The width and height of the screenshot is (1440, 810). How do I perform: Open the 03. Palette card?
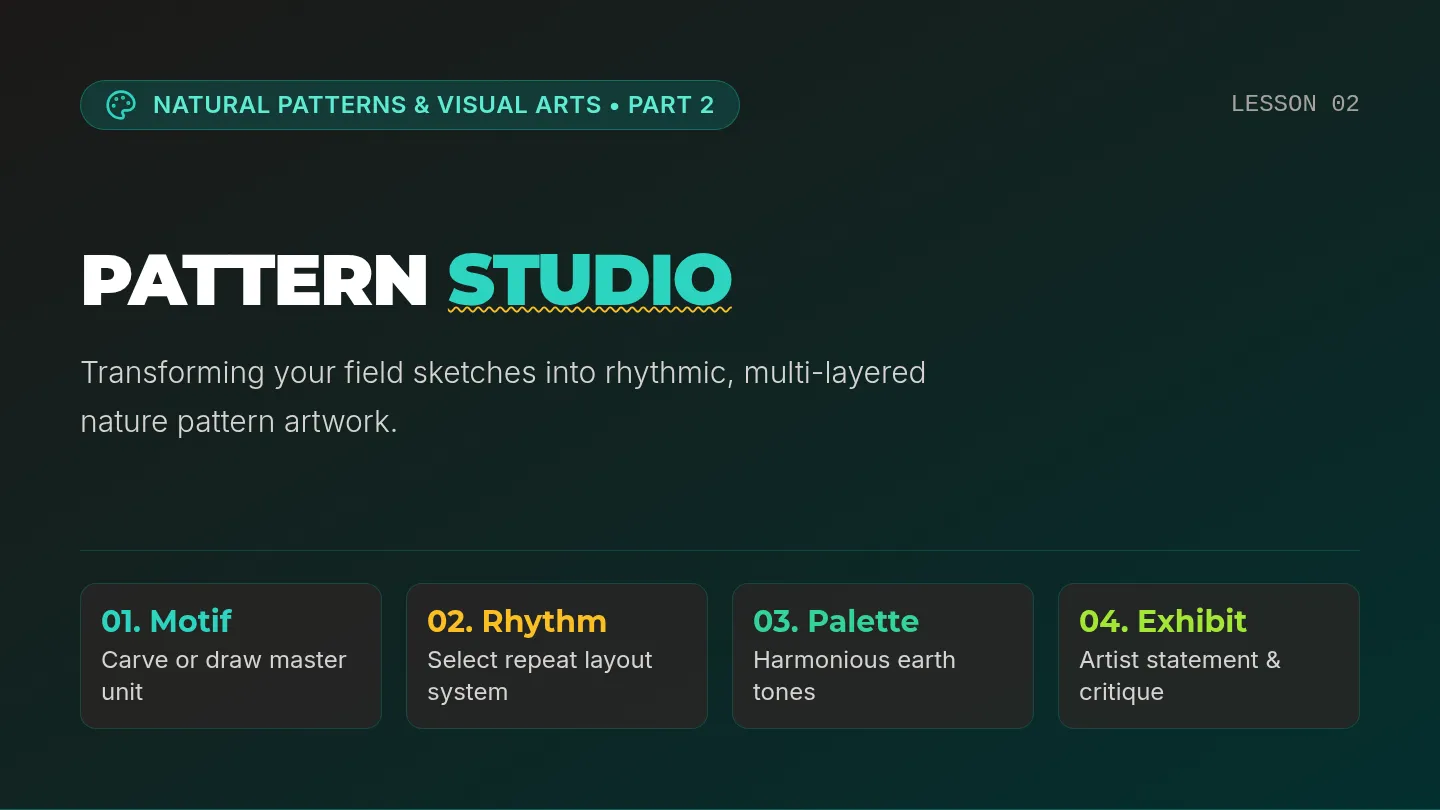pos(883,656)
